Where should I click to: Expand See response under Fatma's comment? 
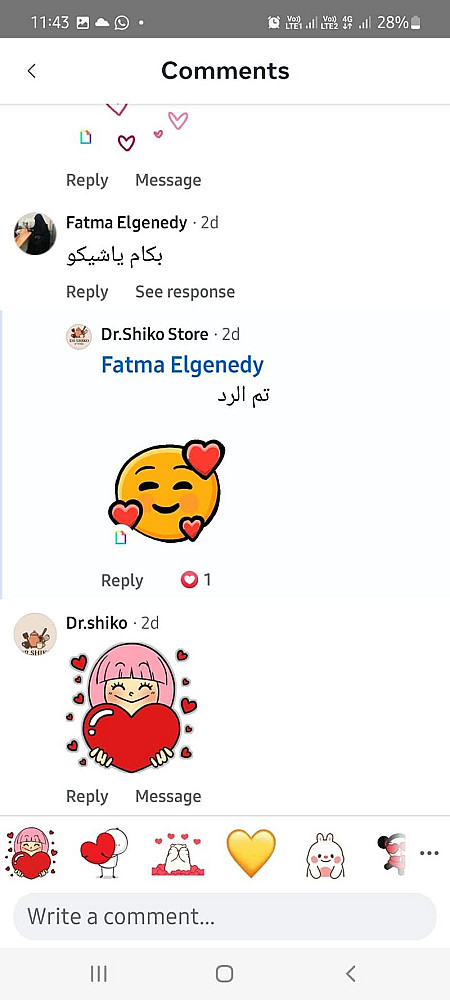[x=185, y=292]
